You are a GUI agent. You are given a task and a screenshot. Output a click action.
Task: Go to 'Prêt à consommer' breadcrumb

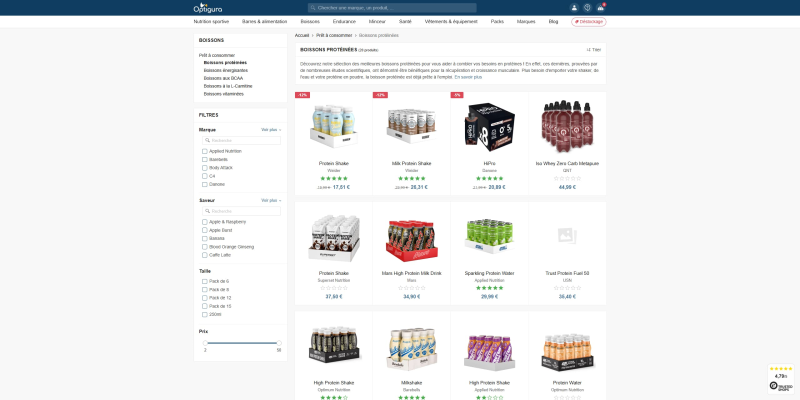[334, 36]
